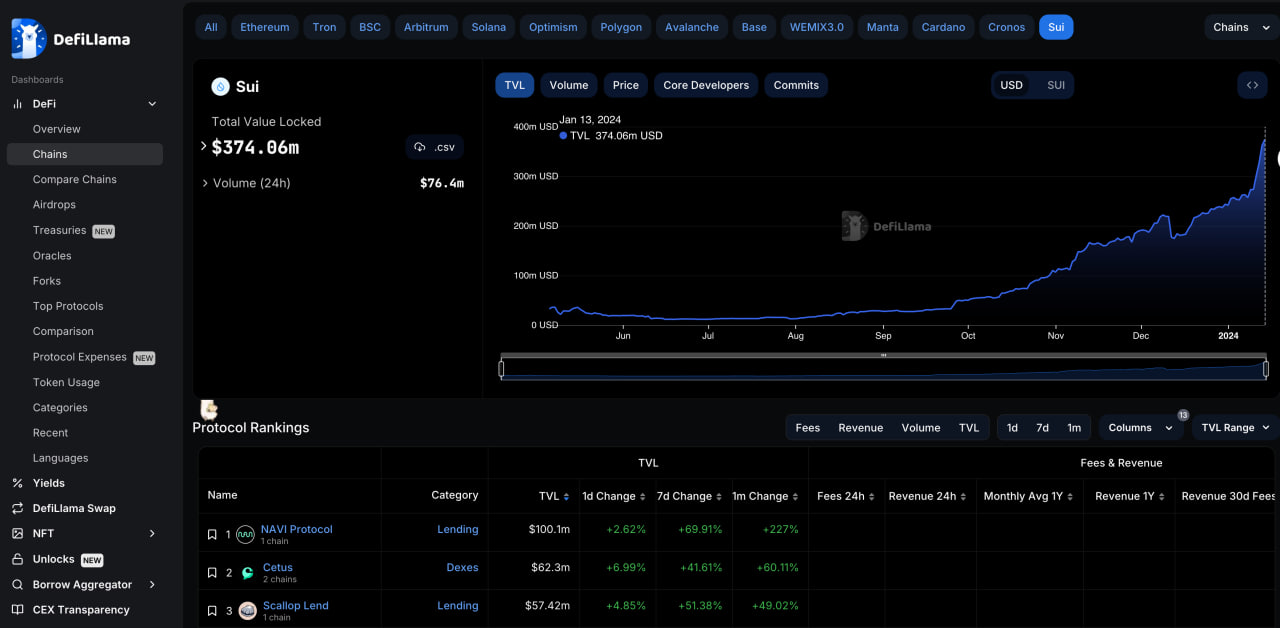Sort table by TVL column header

click(554, 496)
